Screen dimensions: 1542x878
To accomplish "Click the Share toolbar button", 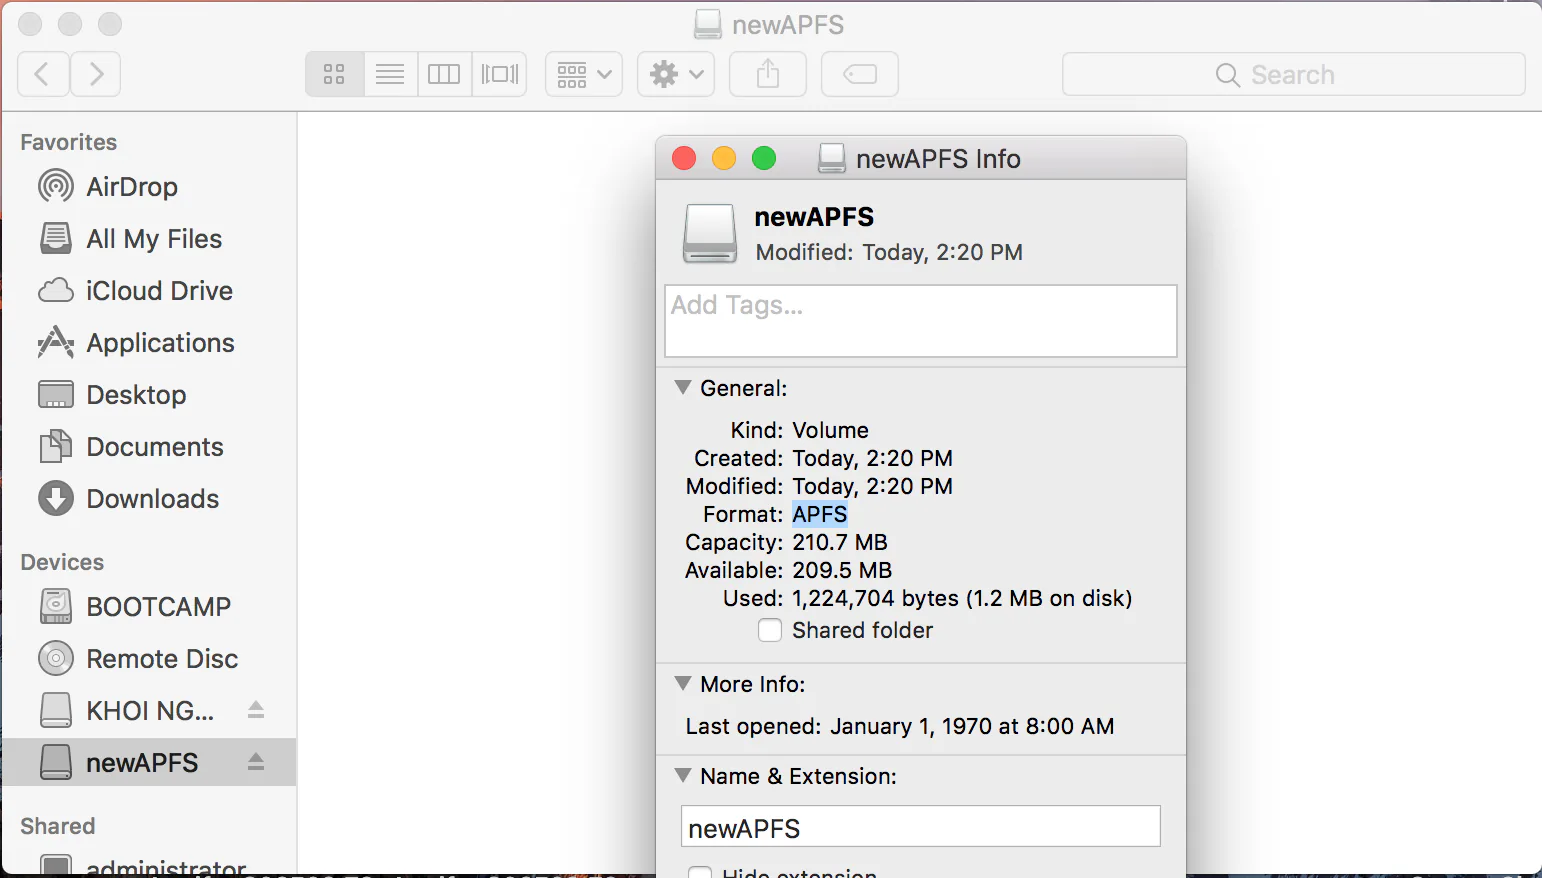I will (768, 74).
